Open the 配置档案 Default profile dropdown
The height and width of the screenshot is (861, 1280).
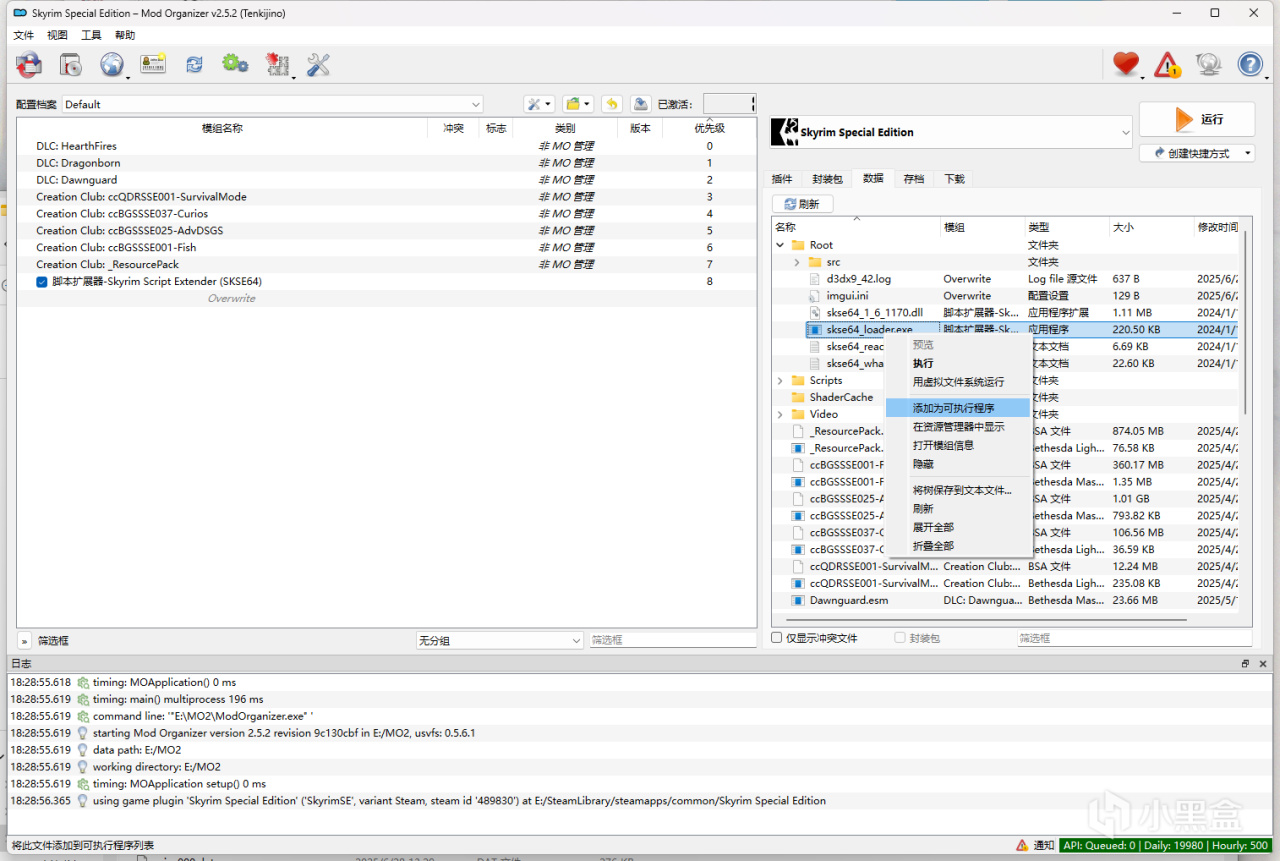(273, 104)
